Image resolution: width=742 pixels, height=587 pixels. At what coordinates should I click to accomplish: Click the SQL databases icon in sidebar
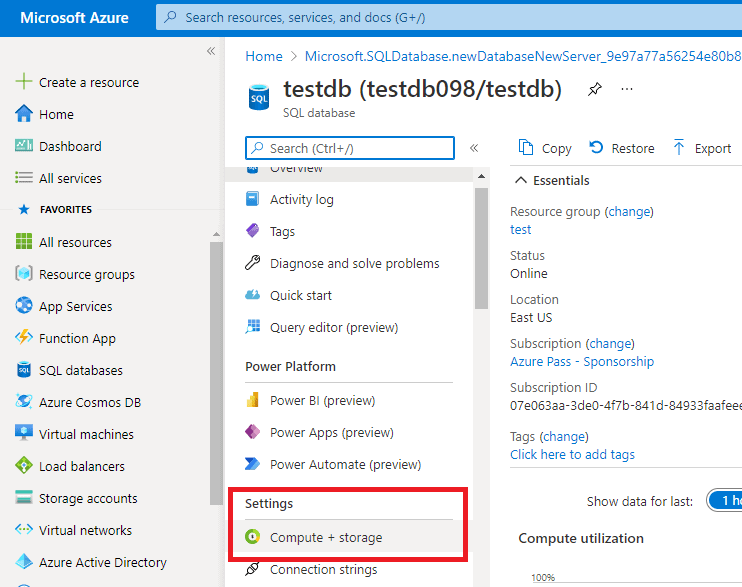[24, 370]
